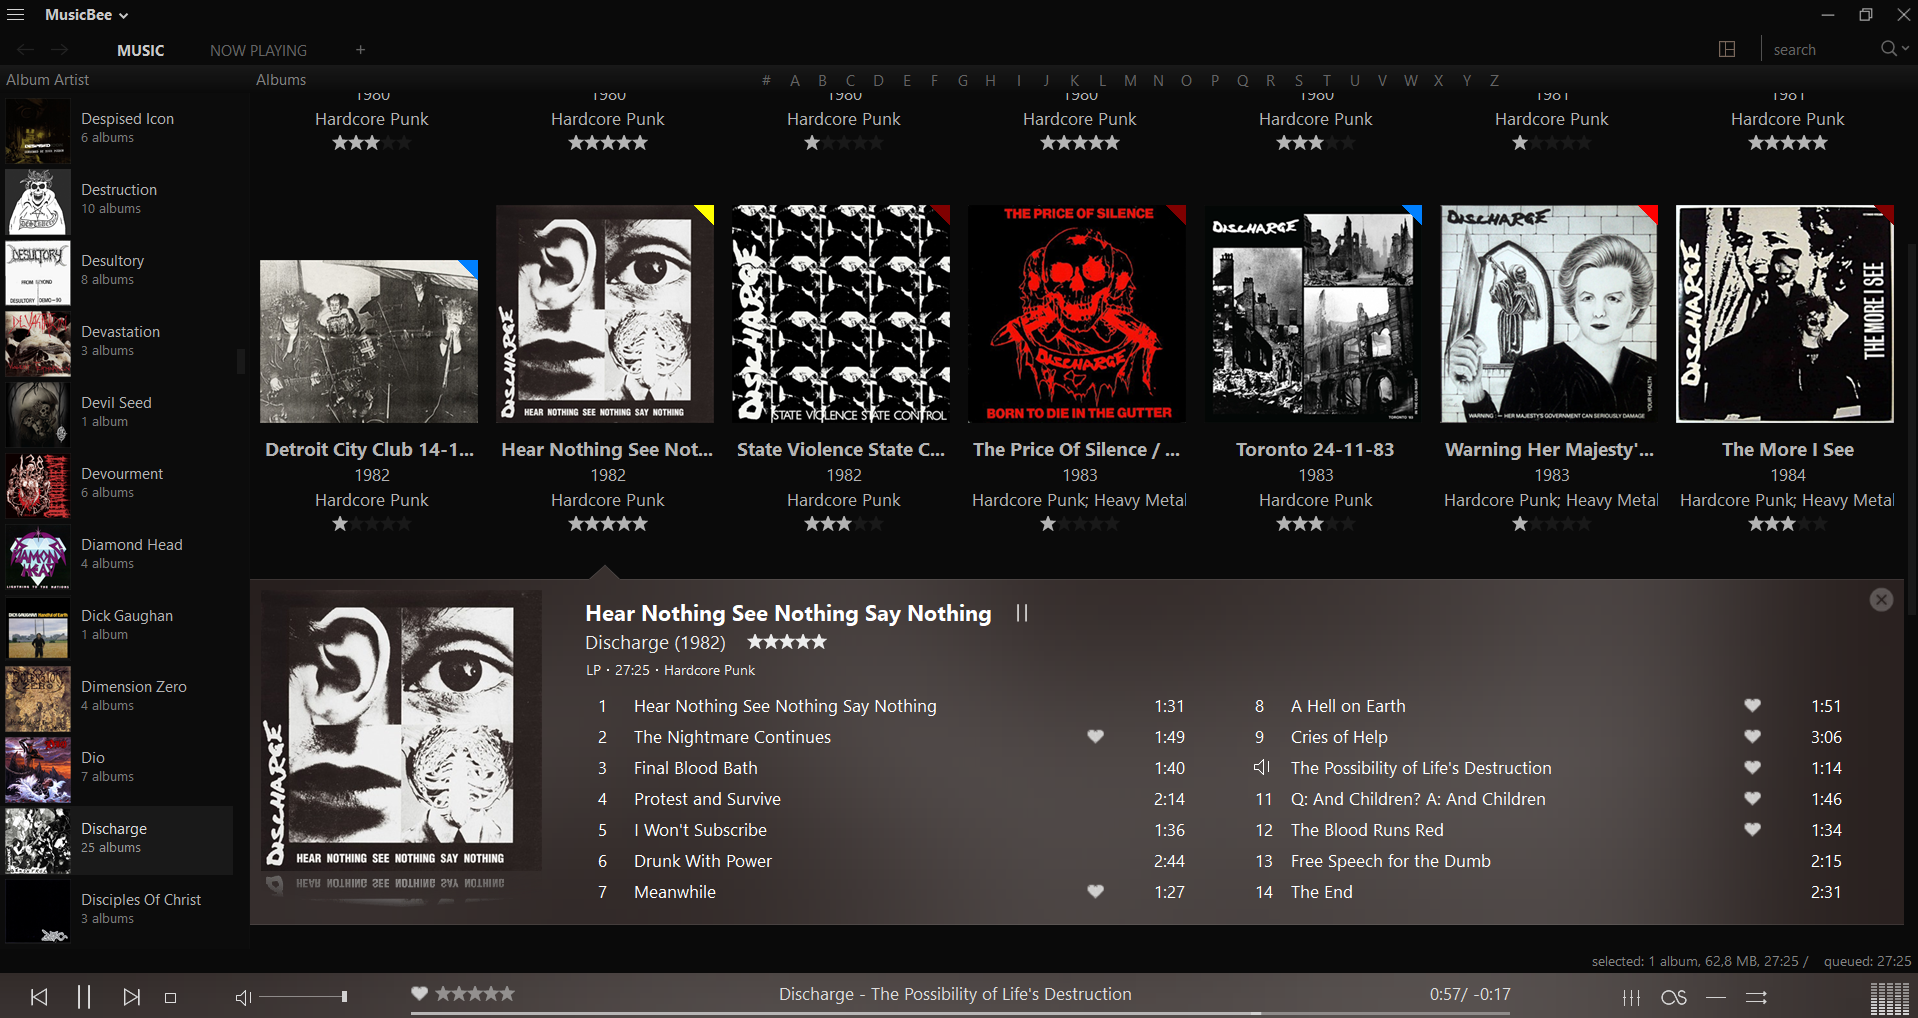The width and height of the screenshot is (1918, 1018).
Task: Open the Toronto 24-11-83 album cover
Action: (x=1313, y=314)
